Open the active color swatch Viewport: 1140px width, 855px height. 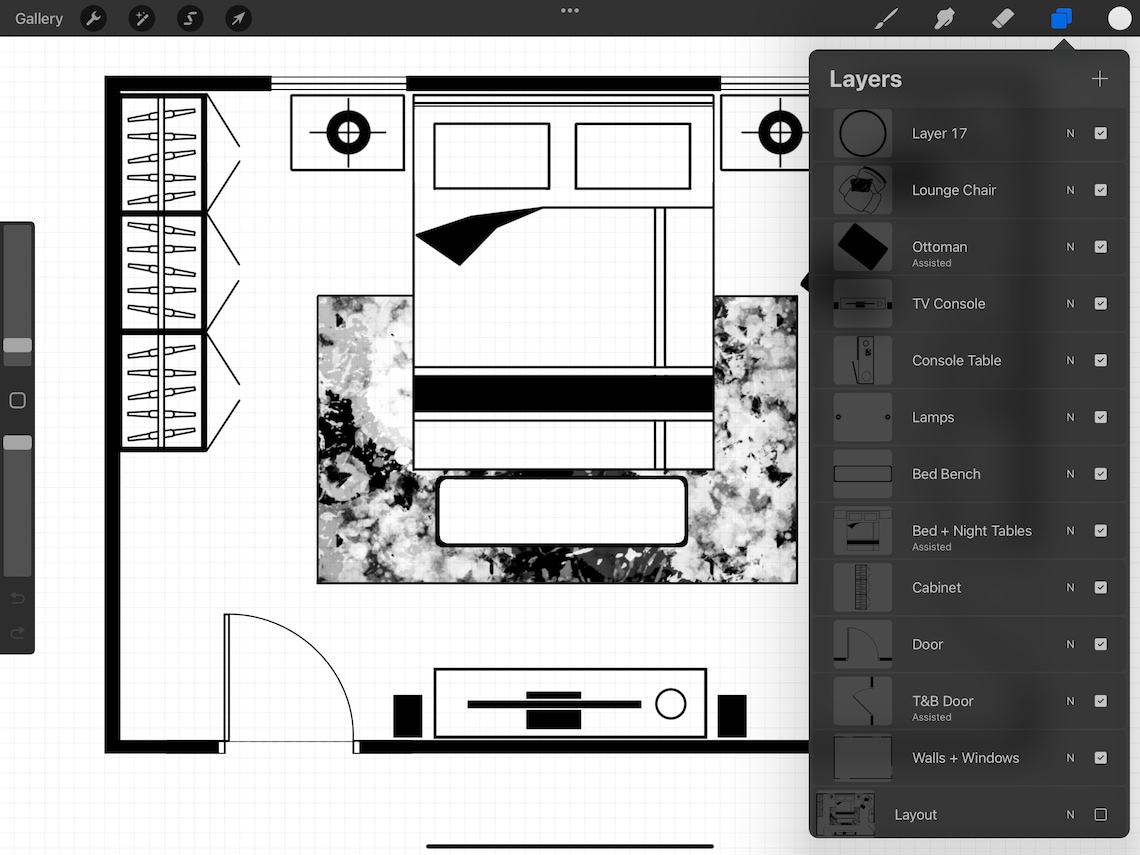[x=1118, y=18]
